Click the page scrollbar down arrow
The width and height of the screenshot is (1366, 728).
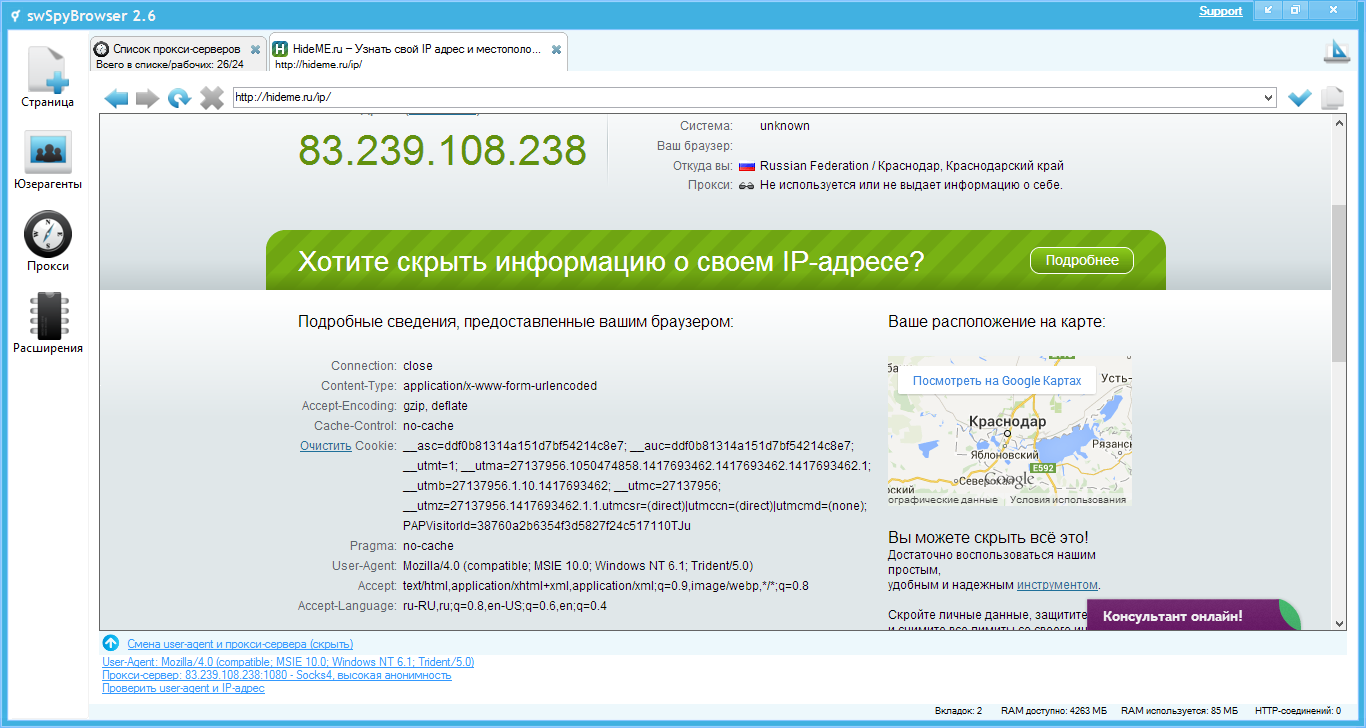point(1340,623)
